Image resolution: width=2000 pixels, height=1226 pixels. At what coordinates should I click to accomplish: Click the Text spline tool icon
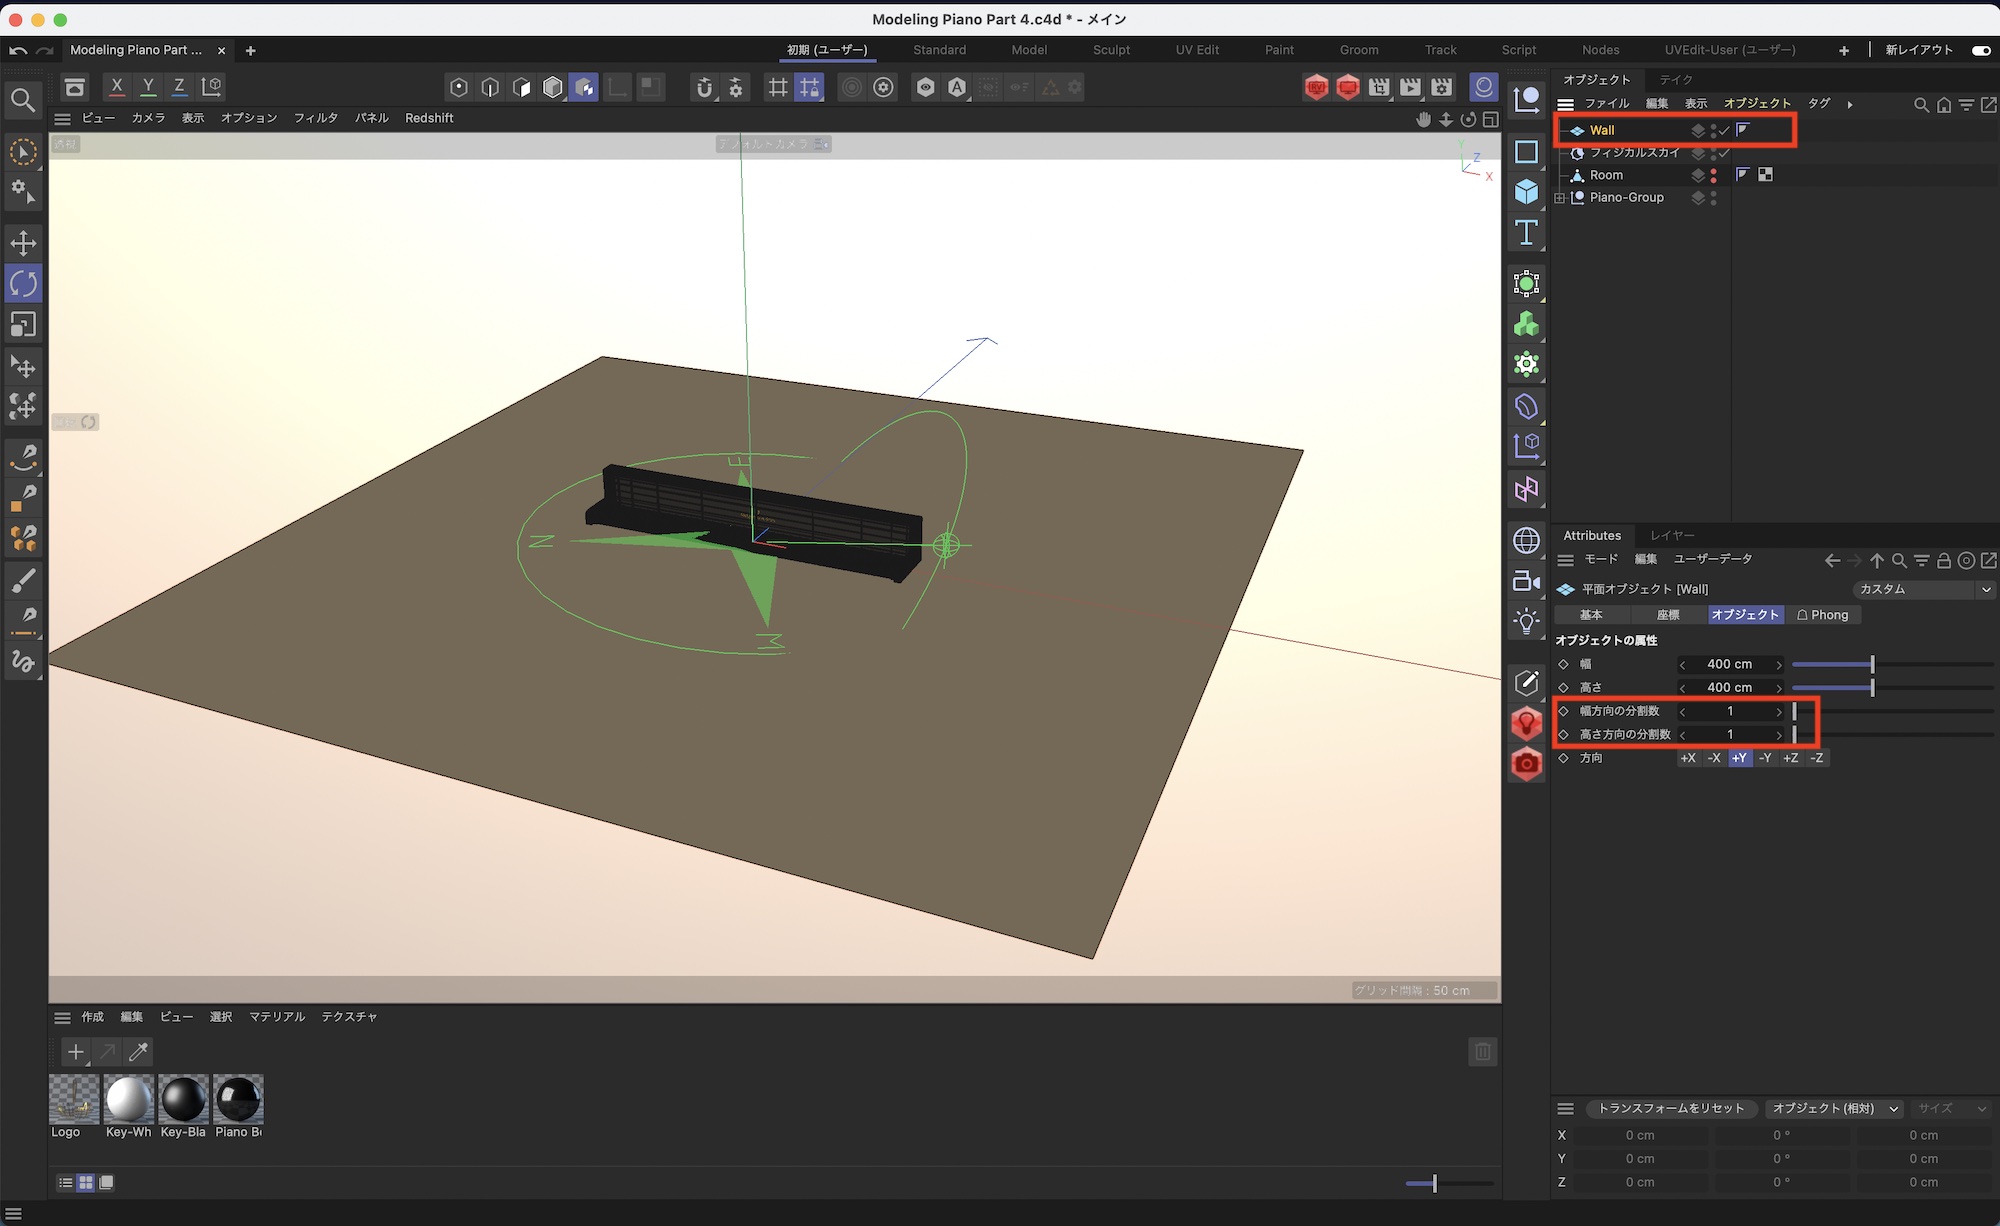1526,233
